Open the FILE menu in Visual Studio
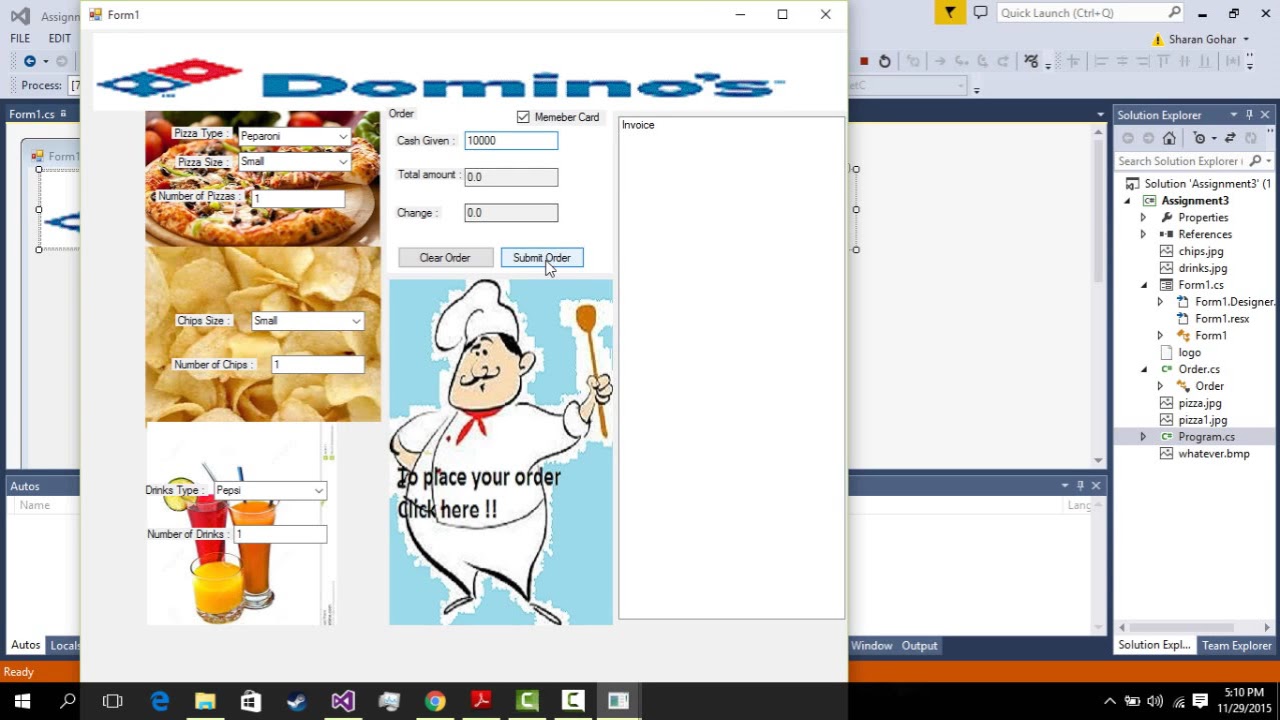This screenshot has width=1280, height=720. point(20,38)
